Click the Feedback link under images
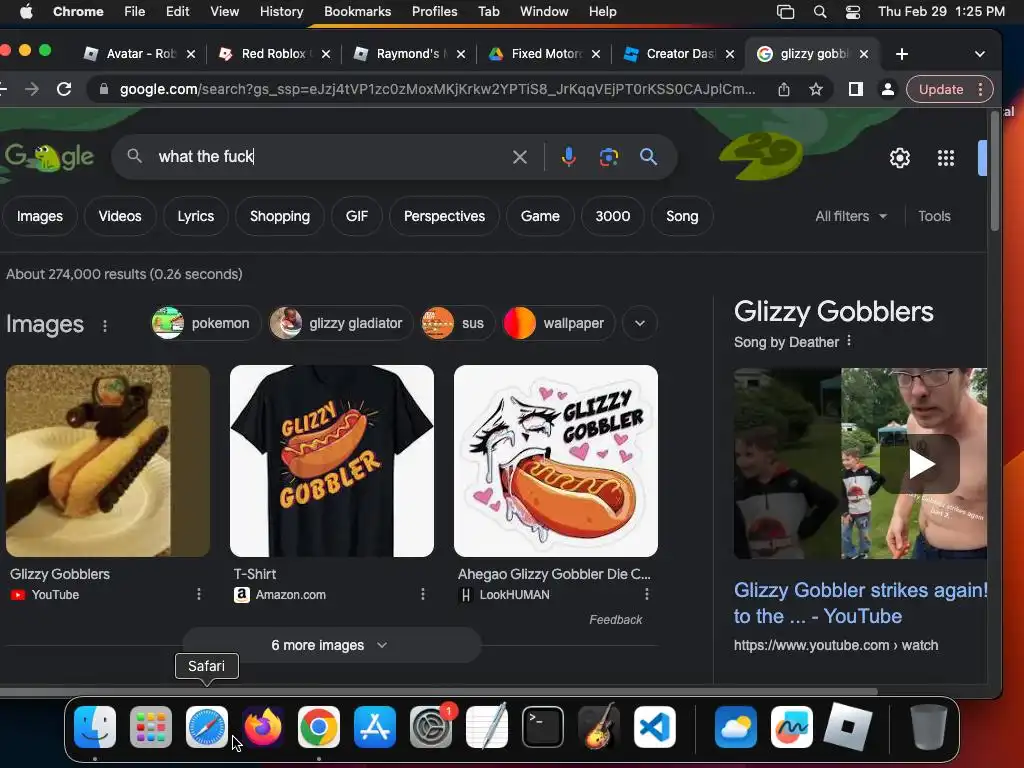 pos(615,620)
